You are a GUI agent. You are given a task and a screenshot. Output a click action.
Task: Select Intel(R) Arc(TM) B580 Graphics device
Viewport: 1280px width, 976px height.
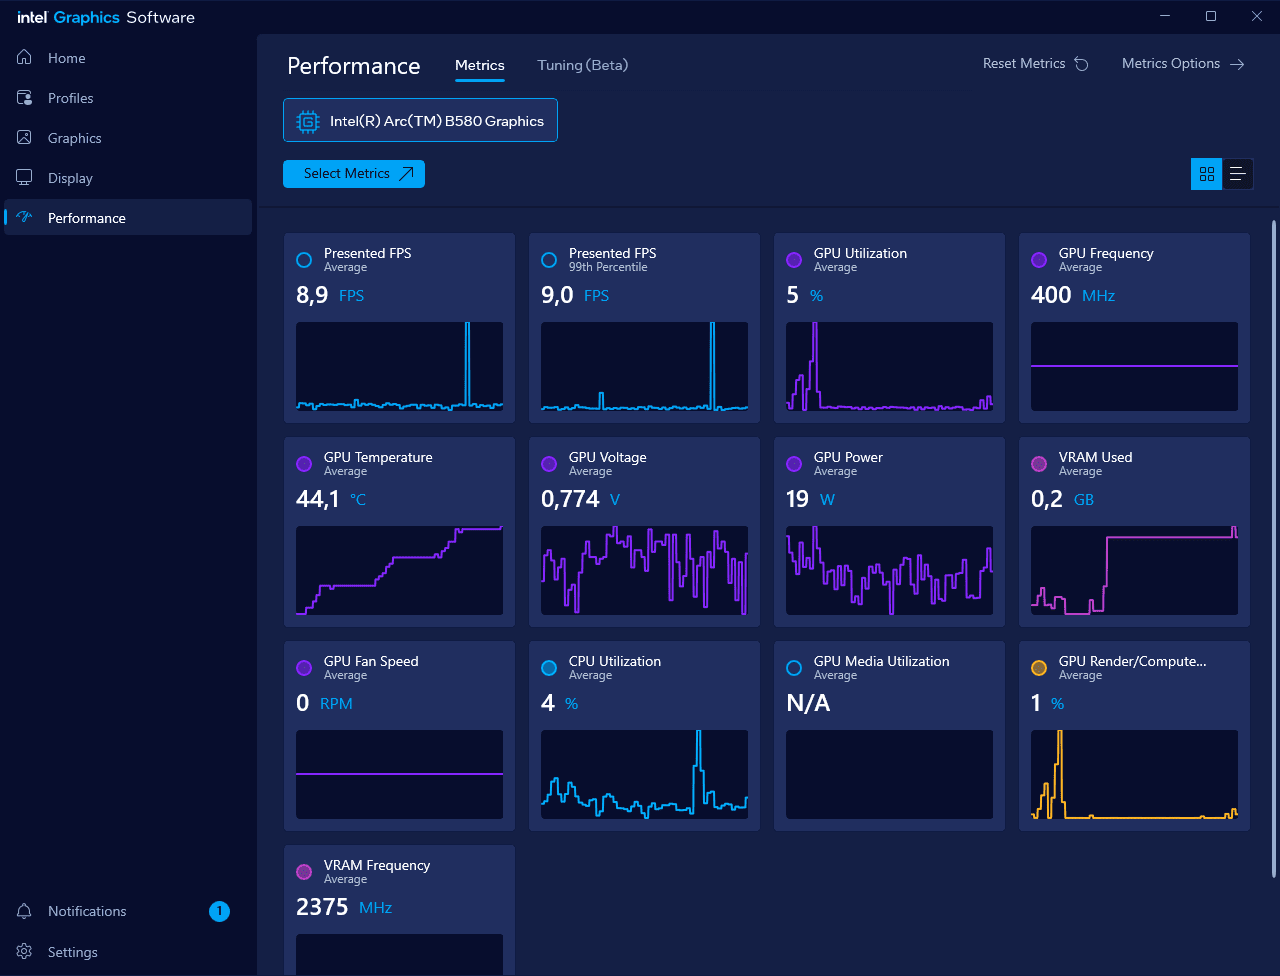point(420,120)
